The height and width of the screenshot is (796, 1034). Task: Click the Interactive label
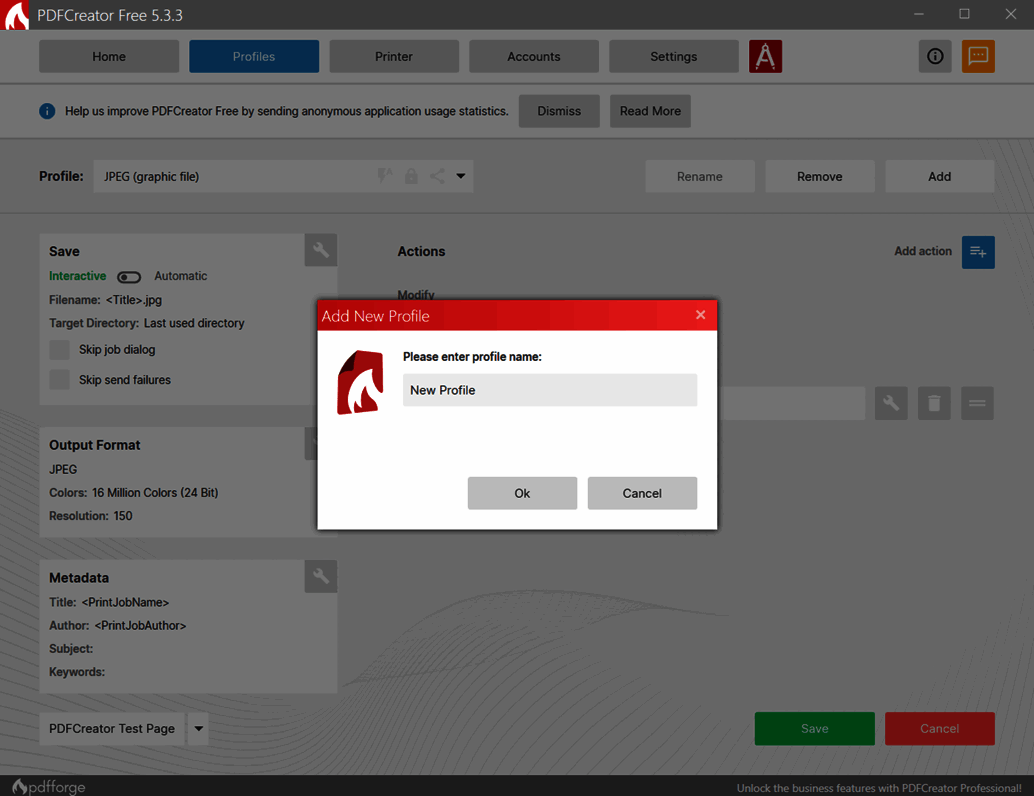coord(77,276)
